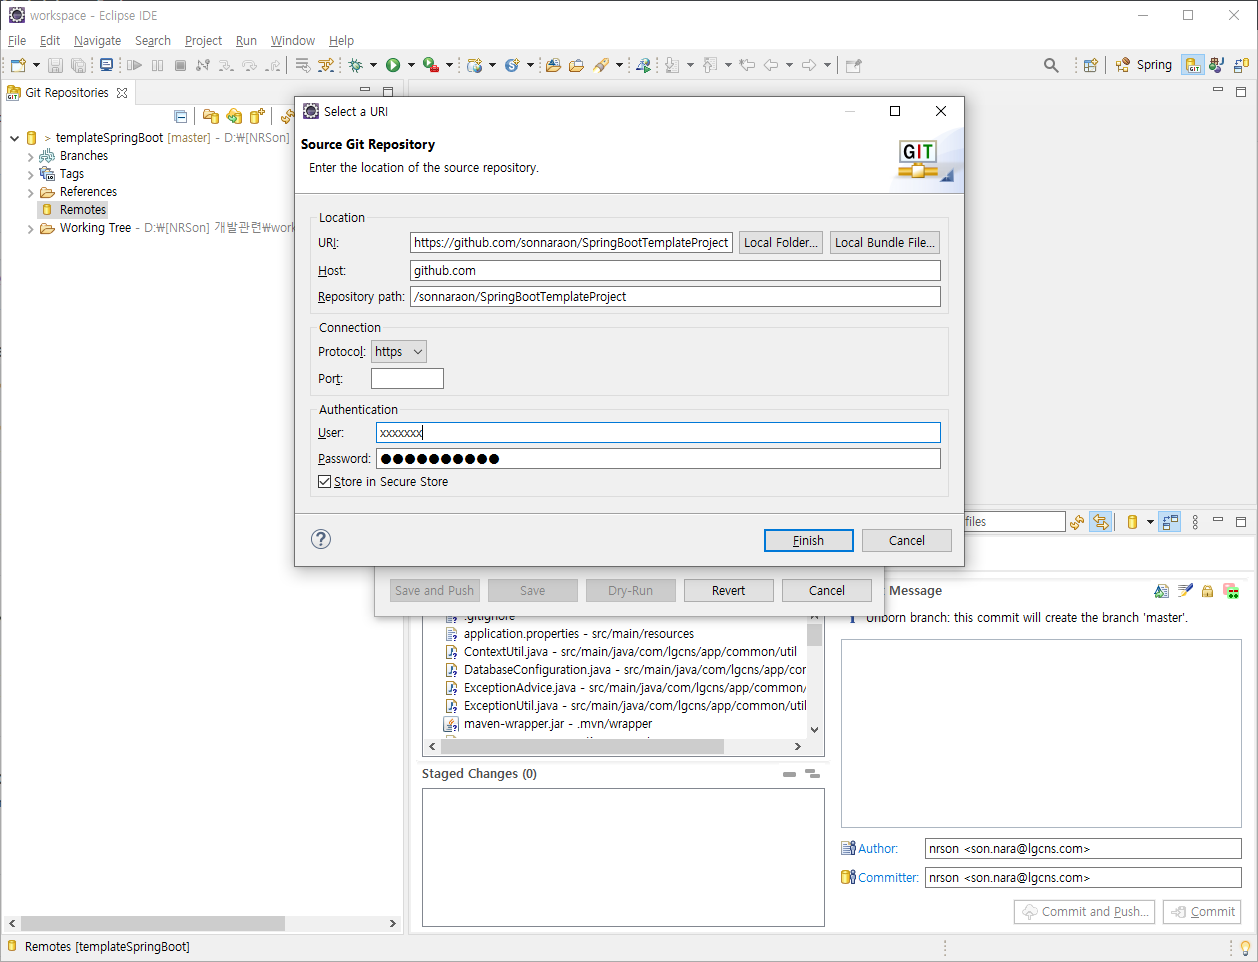This screenshot has height=962, width=1258.
Task: Click the Repository path input field
Action: (675, 296)
